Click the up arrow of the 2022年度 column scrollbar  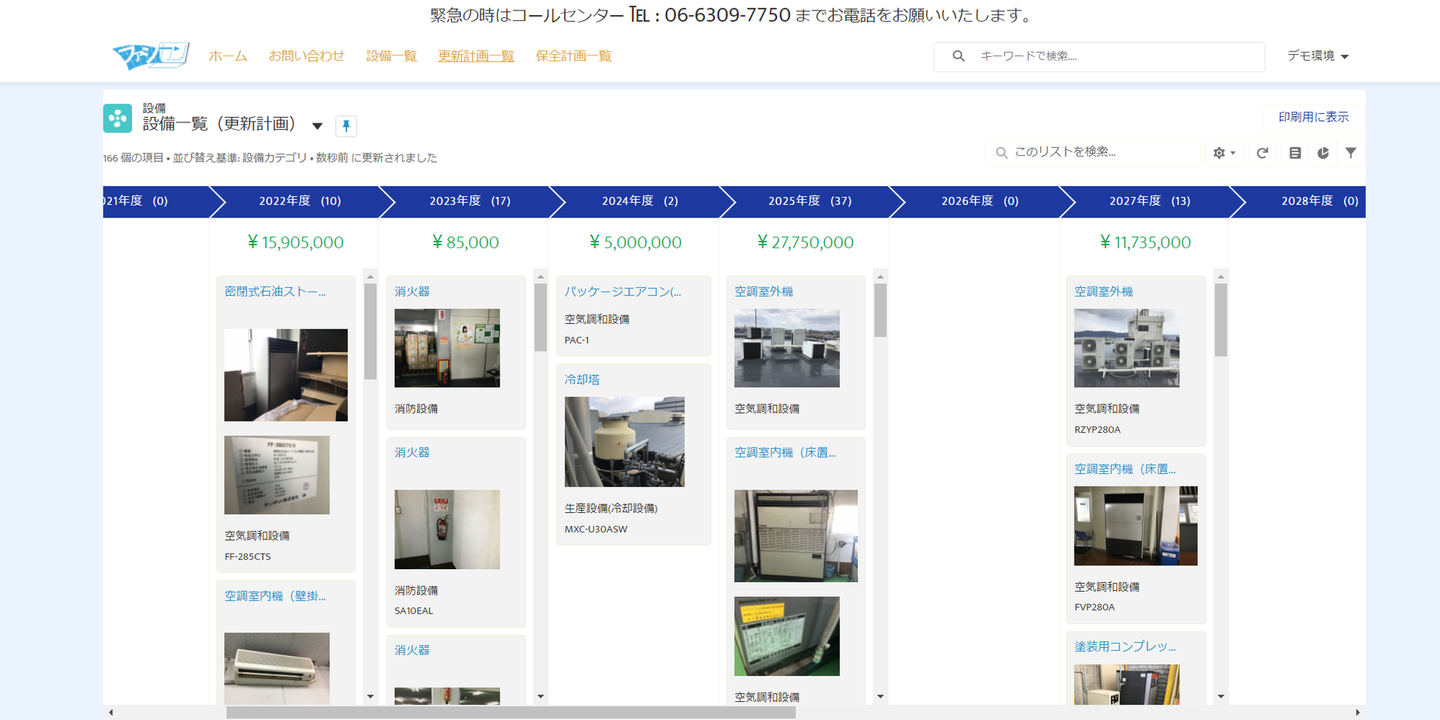(370, 276)
